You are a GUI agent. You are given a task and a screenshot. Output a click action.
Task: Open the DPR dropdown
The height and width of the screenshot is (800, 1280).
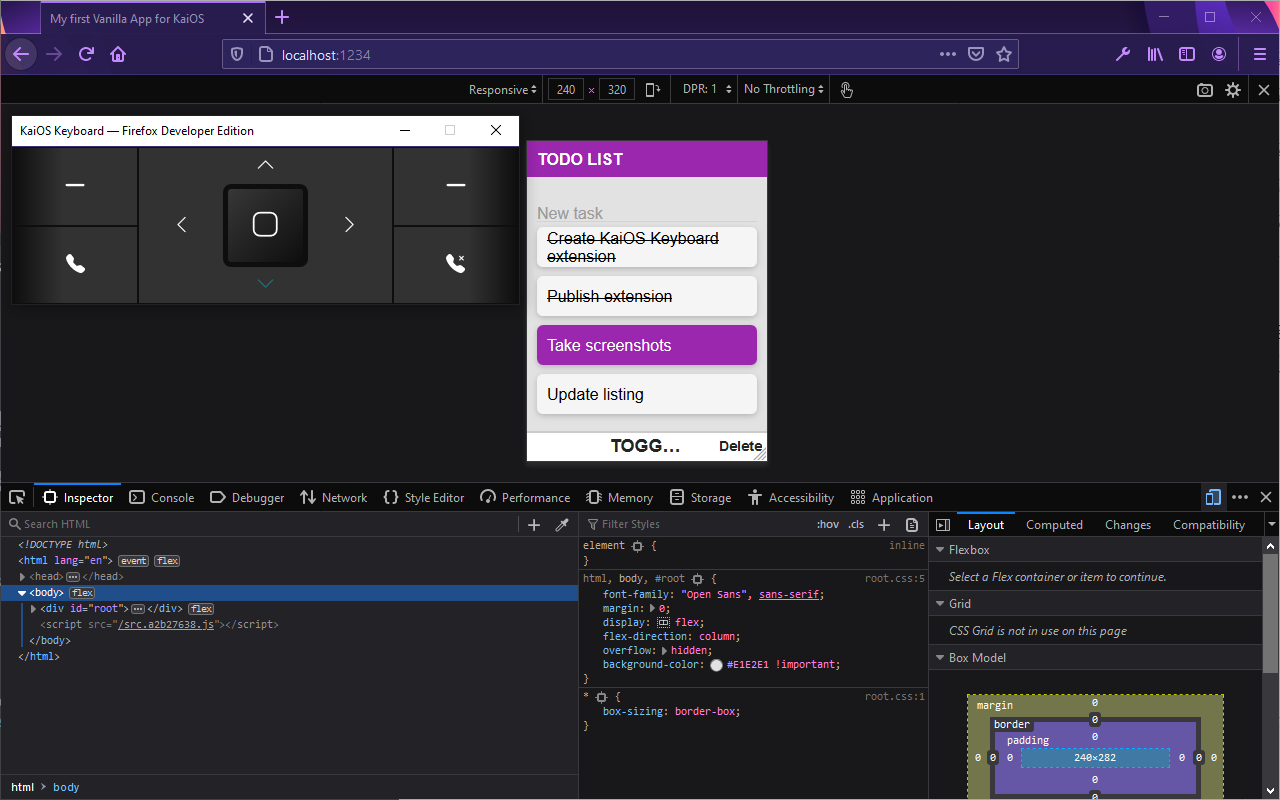click(x=707, y=89)
